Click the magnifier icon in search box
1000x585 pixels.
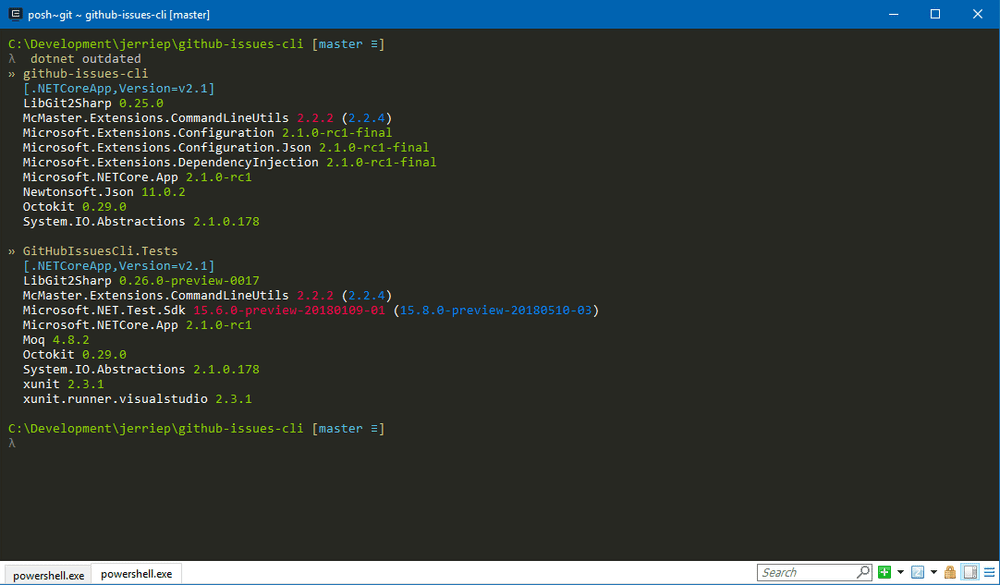coord(864,572)
